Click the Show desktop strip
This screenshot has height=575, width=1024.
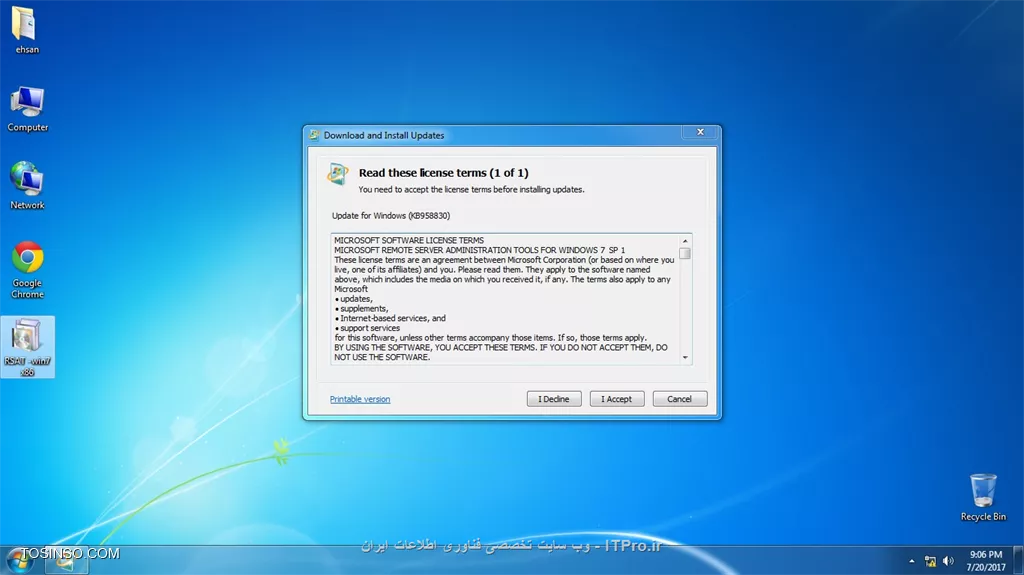coord(1018,561)
